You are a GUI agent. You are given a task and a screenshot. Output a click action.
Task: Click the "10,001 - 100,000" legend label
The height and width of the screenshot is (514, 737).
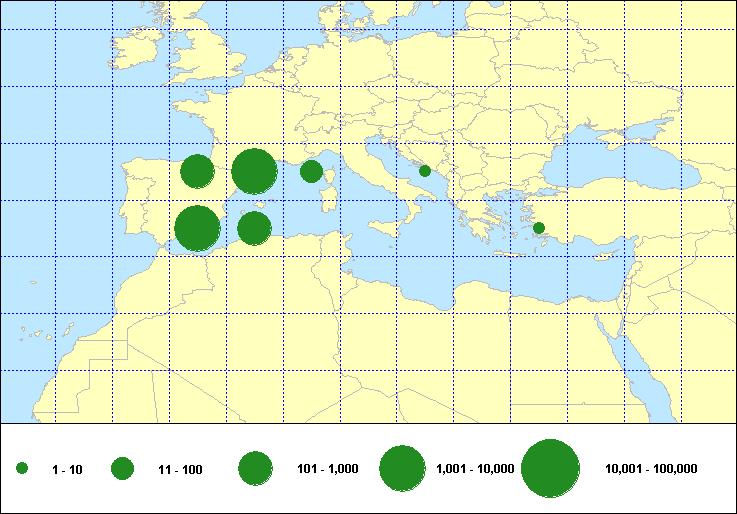pos(651,469)
